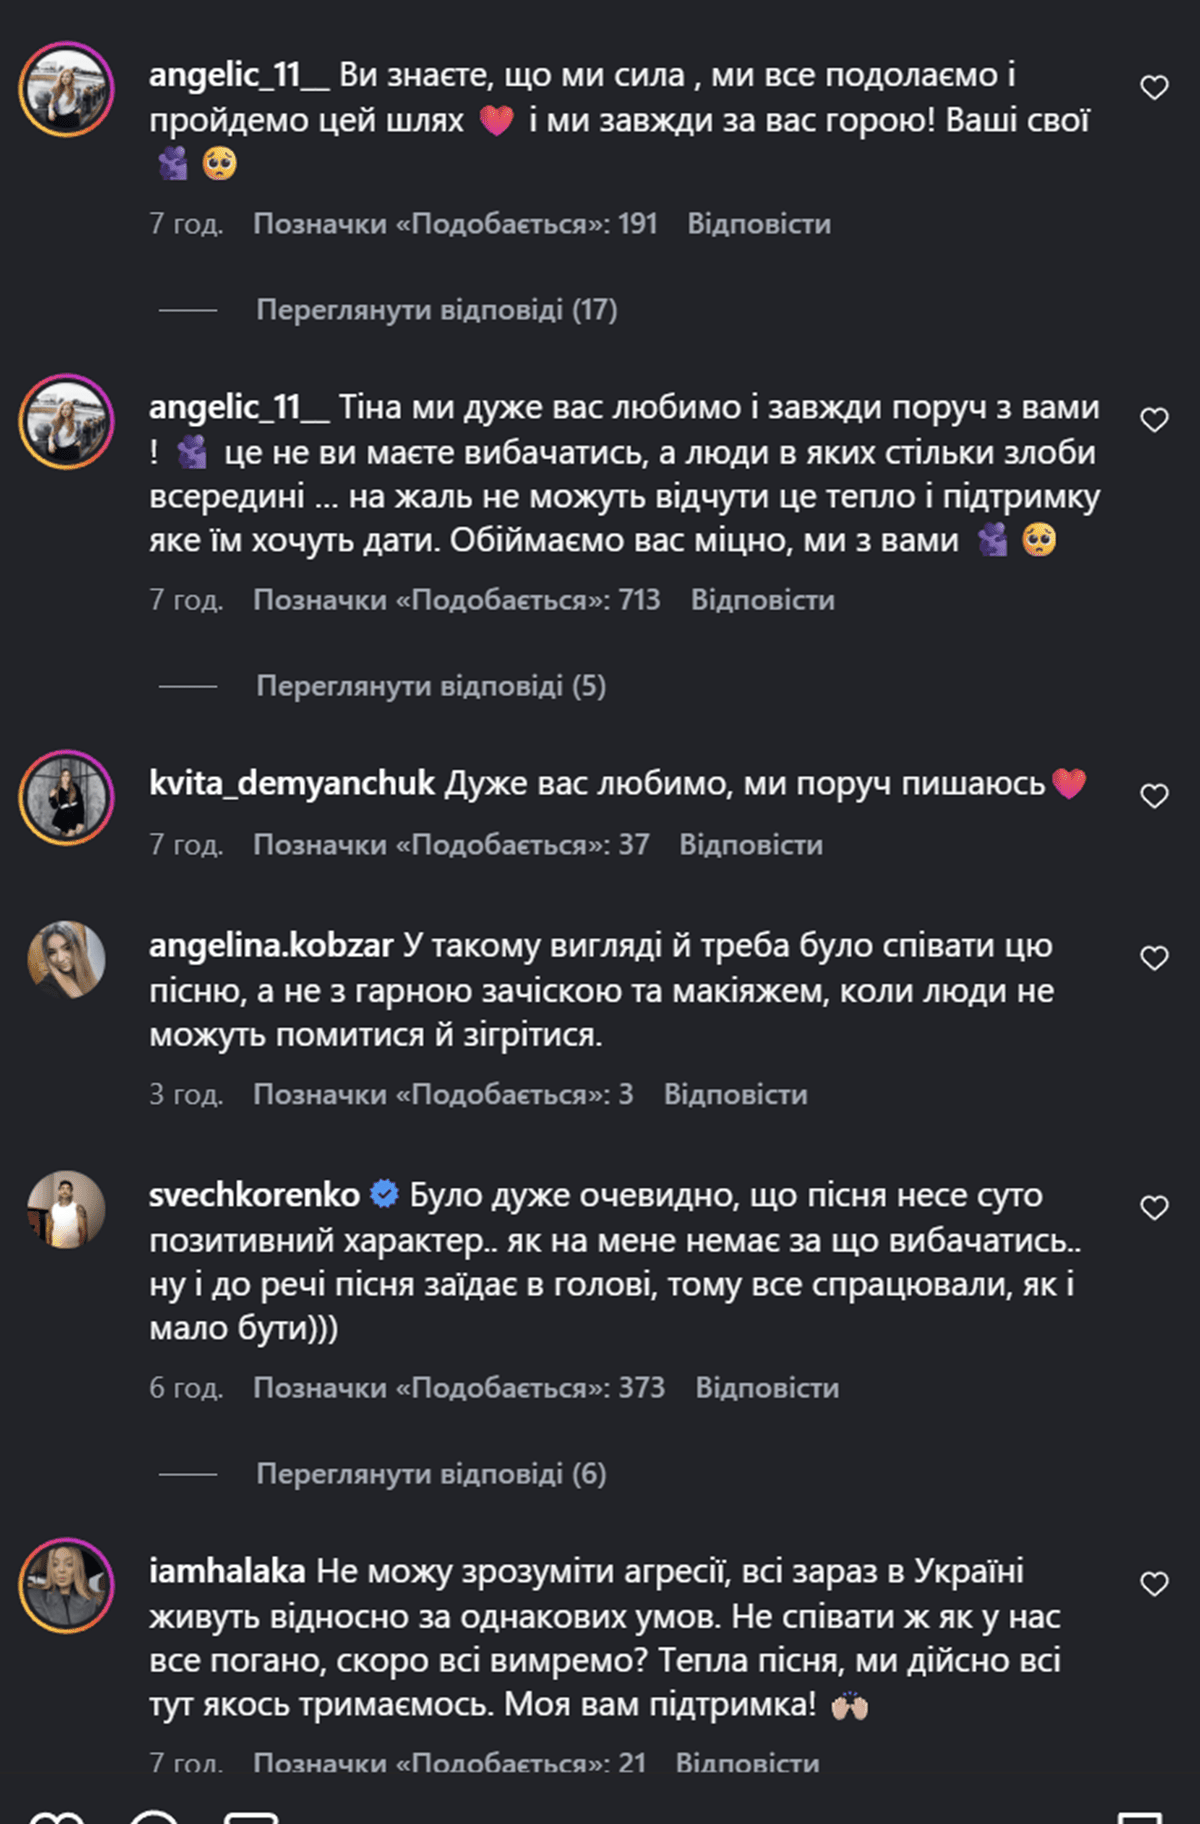Expand "Переглянути відповіді (5)" replies

point(431,686)
